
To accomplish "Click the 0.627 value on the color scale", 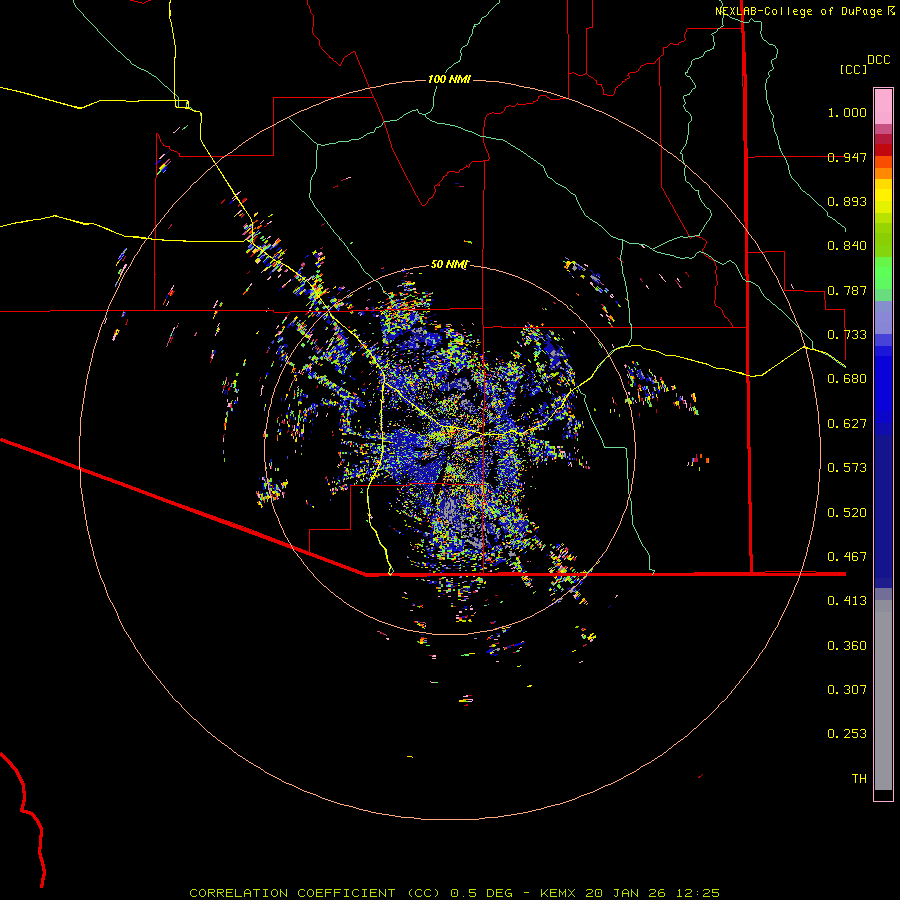I will click(847, 424).
